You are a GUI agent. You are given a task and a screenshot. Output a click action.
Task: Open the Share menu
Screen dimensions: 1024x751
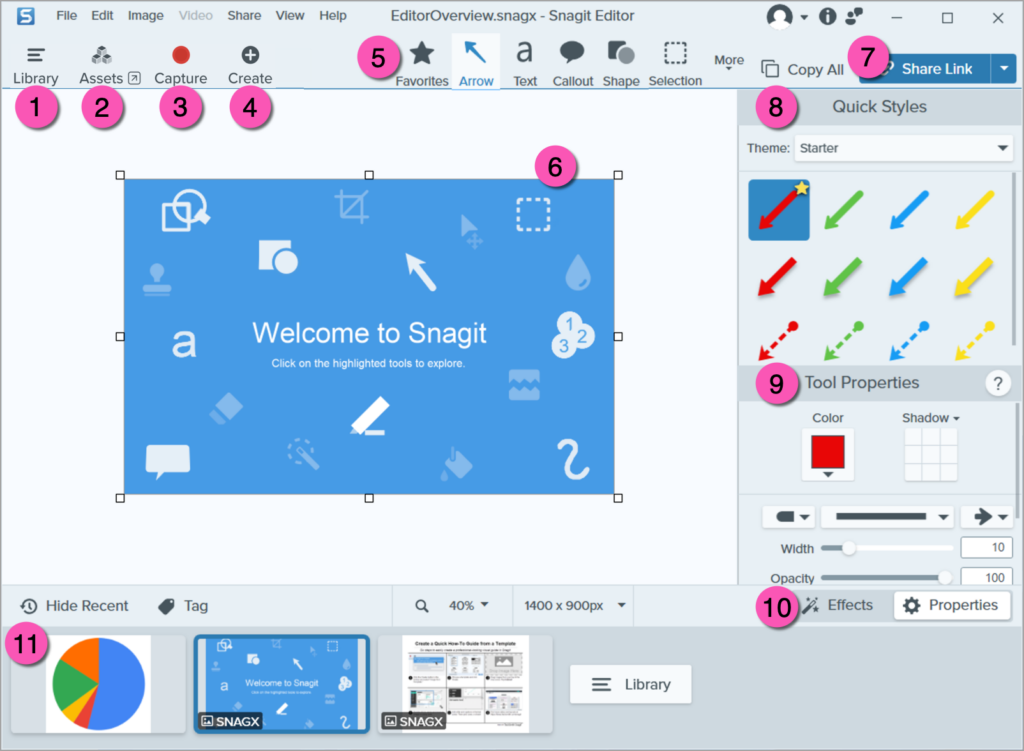(x=244, y=16)
